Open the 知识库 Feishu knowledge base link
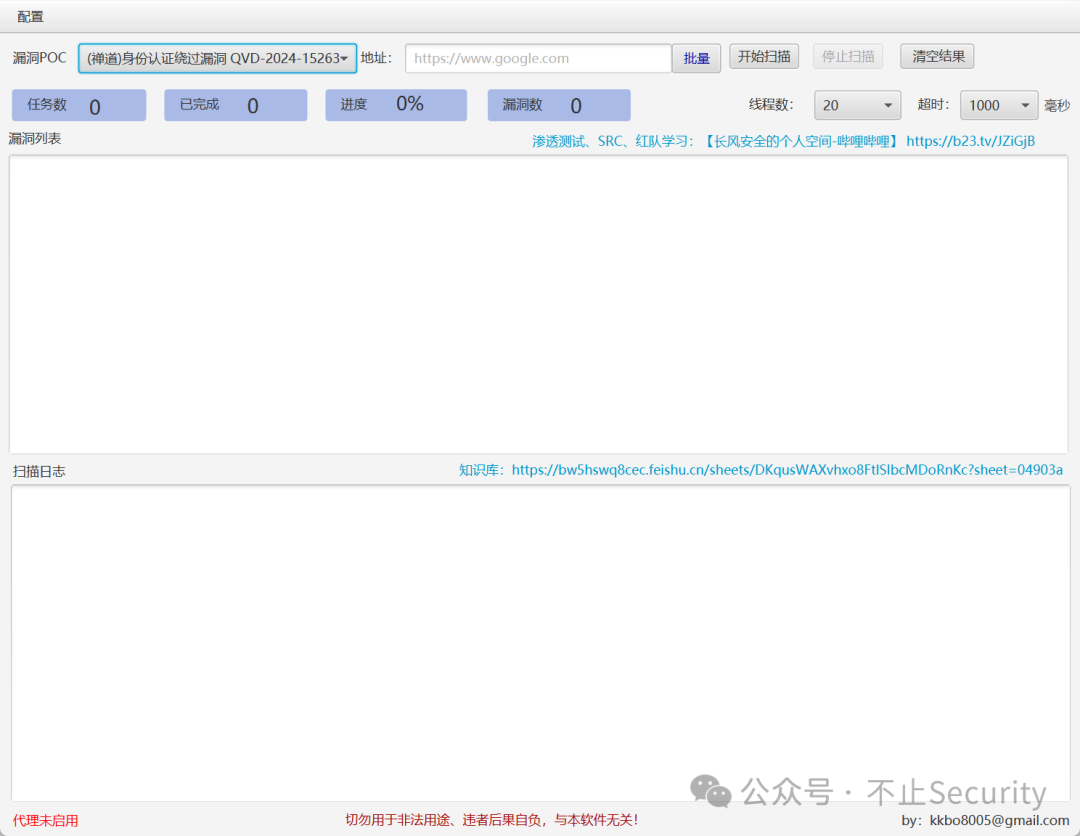Image resolution: width=1080 pixels, height=836 pixels. point(786,470)
